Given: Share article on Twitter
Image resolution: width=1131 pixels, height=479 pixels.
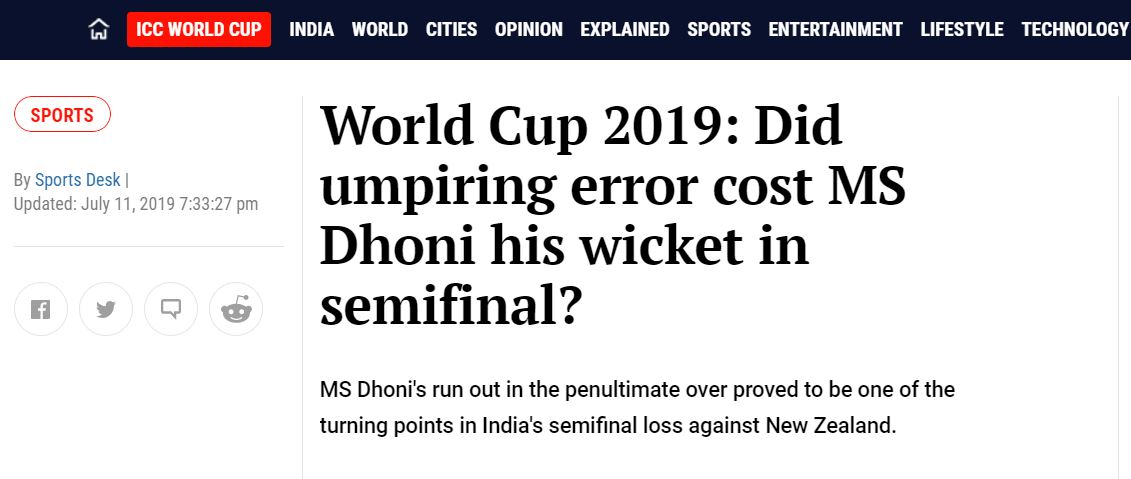Looking at the screenshot, I should tap(106, 309).
